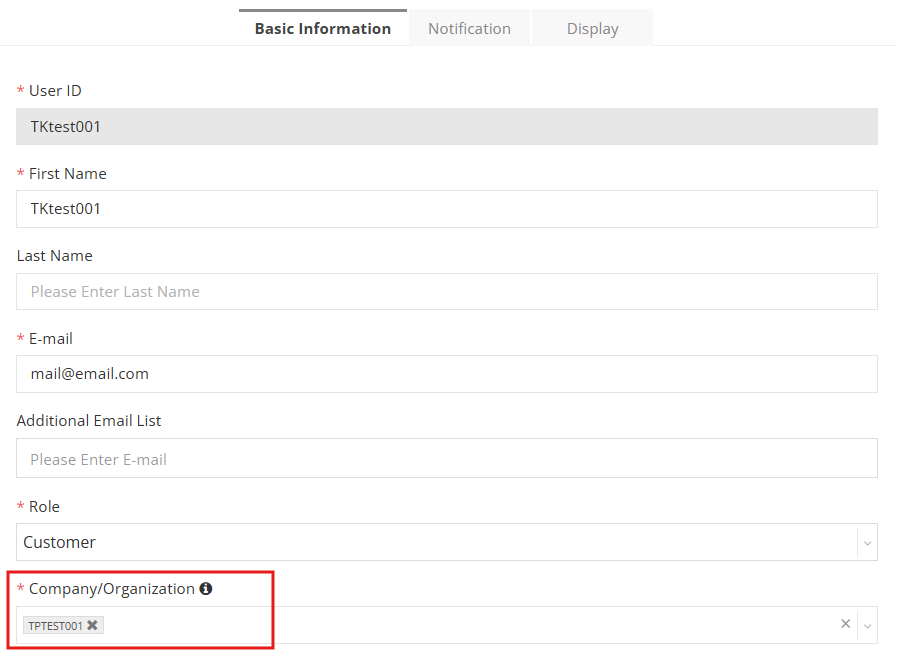Expand the Company/Organization dropdown
Image resolution: width=897 pixels, height=652 pixels.
click(450, 623)
